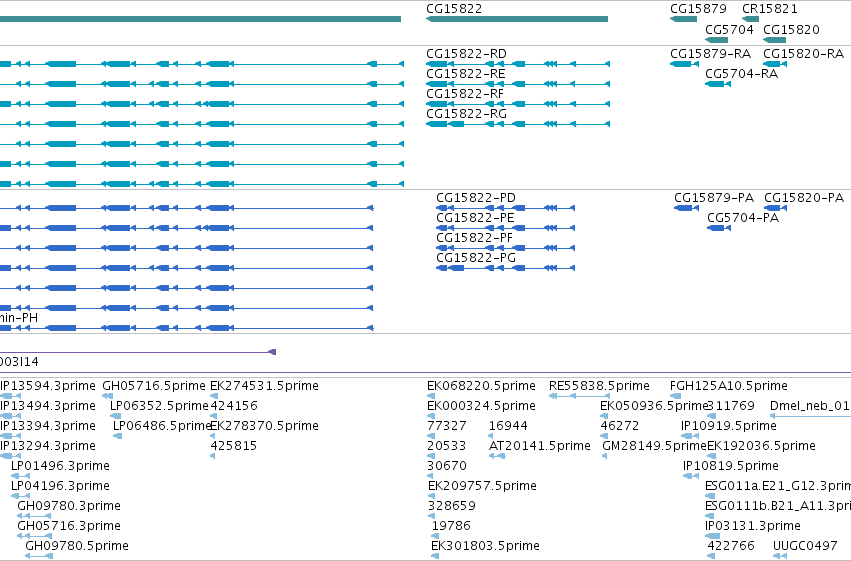Click the 425815 feature label
The width and height of the screenshot is (851, 561).
(x=234, y=446)
